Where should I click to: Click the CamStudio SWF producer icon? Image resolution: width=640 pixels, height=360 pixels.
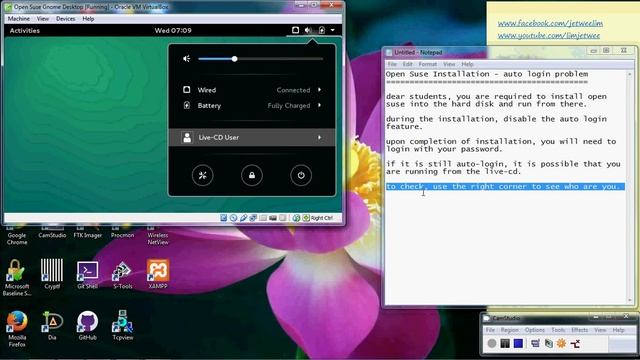click(x=575, y=344)
